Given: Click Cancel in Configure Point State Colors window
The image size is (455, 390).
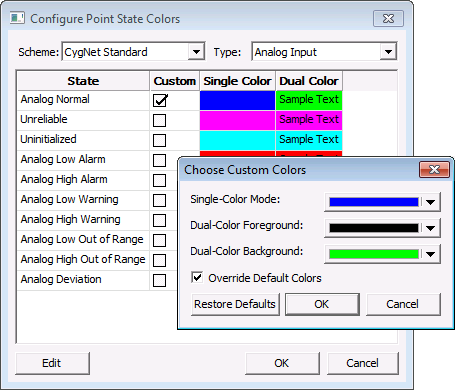Looking at the screenshot, I should (x=363, y=363).
